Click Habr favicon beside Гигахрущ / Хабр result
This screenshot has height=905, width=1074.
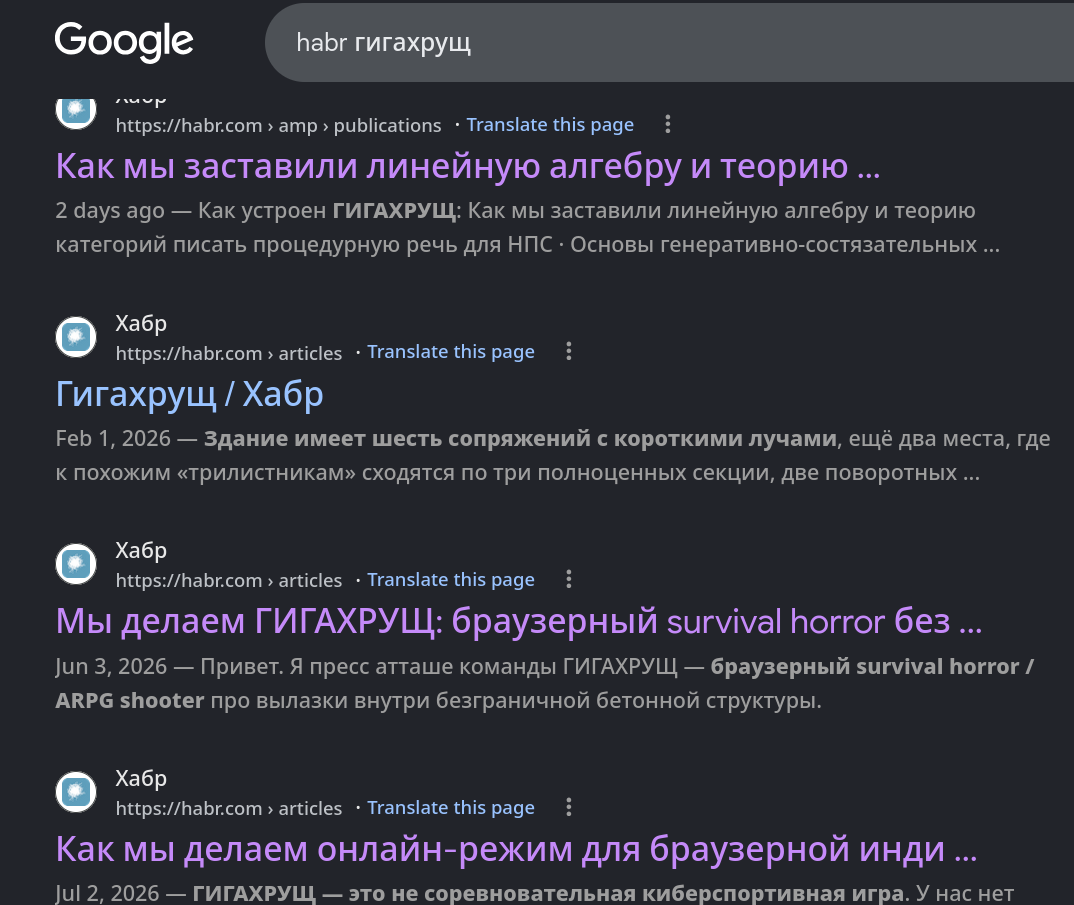(76, 336)
